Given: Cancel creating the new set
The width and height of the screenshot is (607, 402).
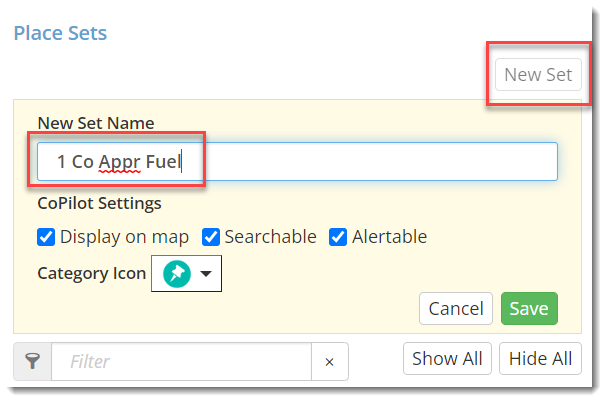Looking at the screenshot, I should pyautogui.click(x=456, y=309).
